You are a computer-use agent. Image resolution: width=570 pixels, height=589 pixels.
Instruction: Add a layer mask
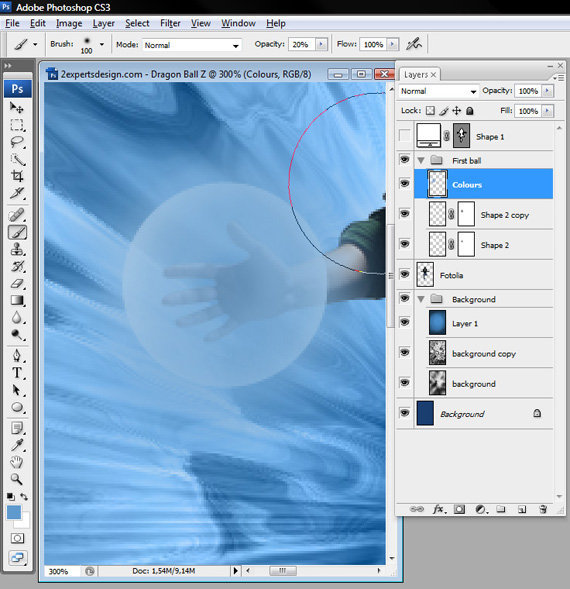click(459, 509)
